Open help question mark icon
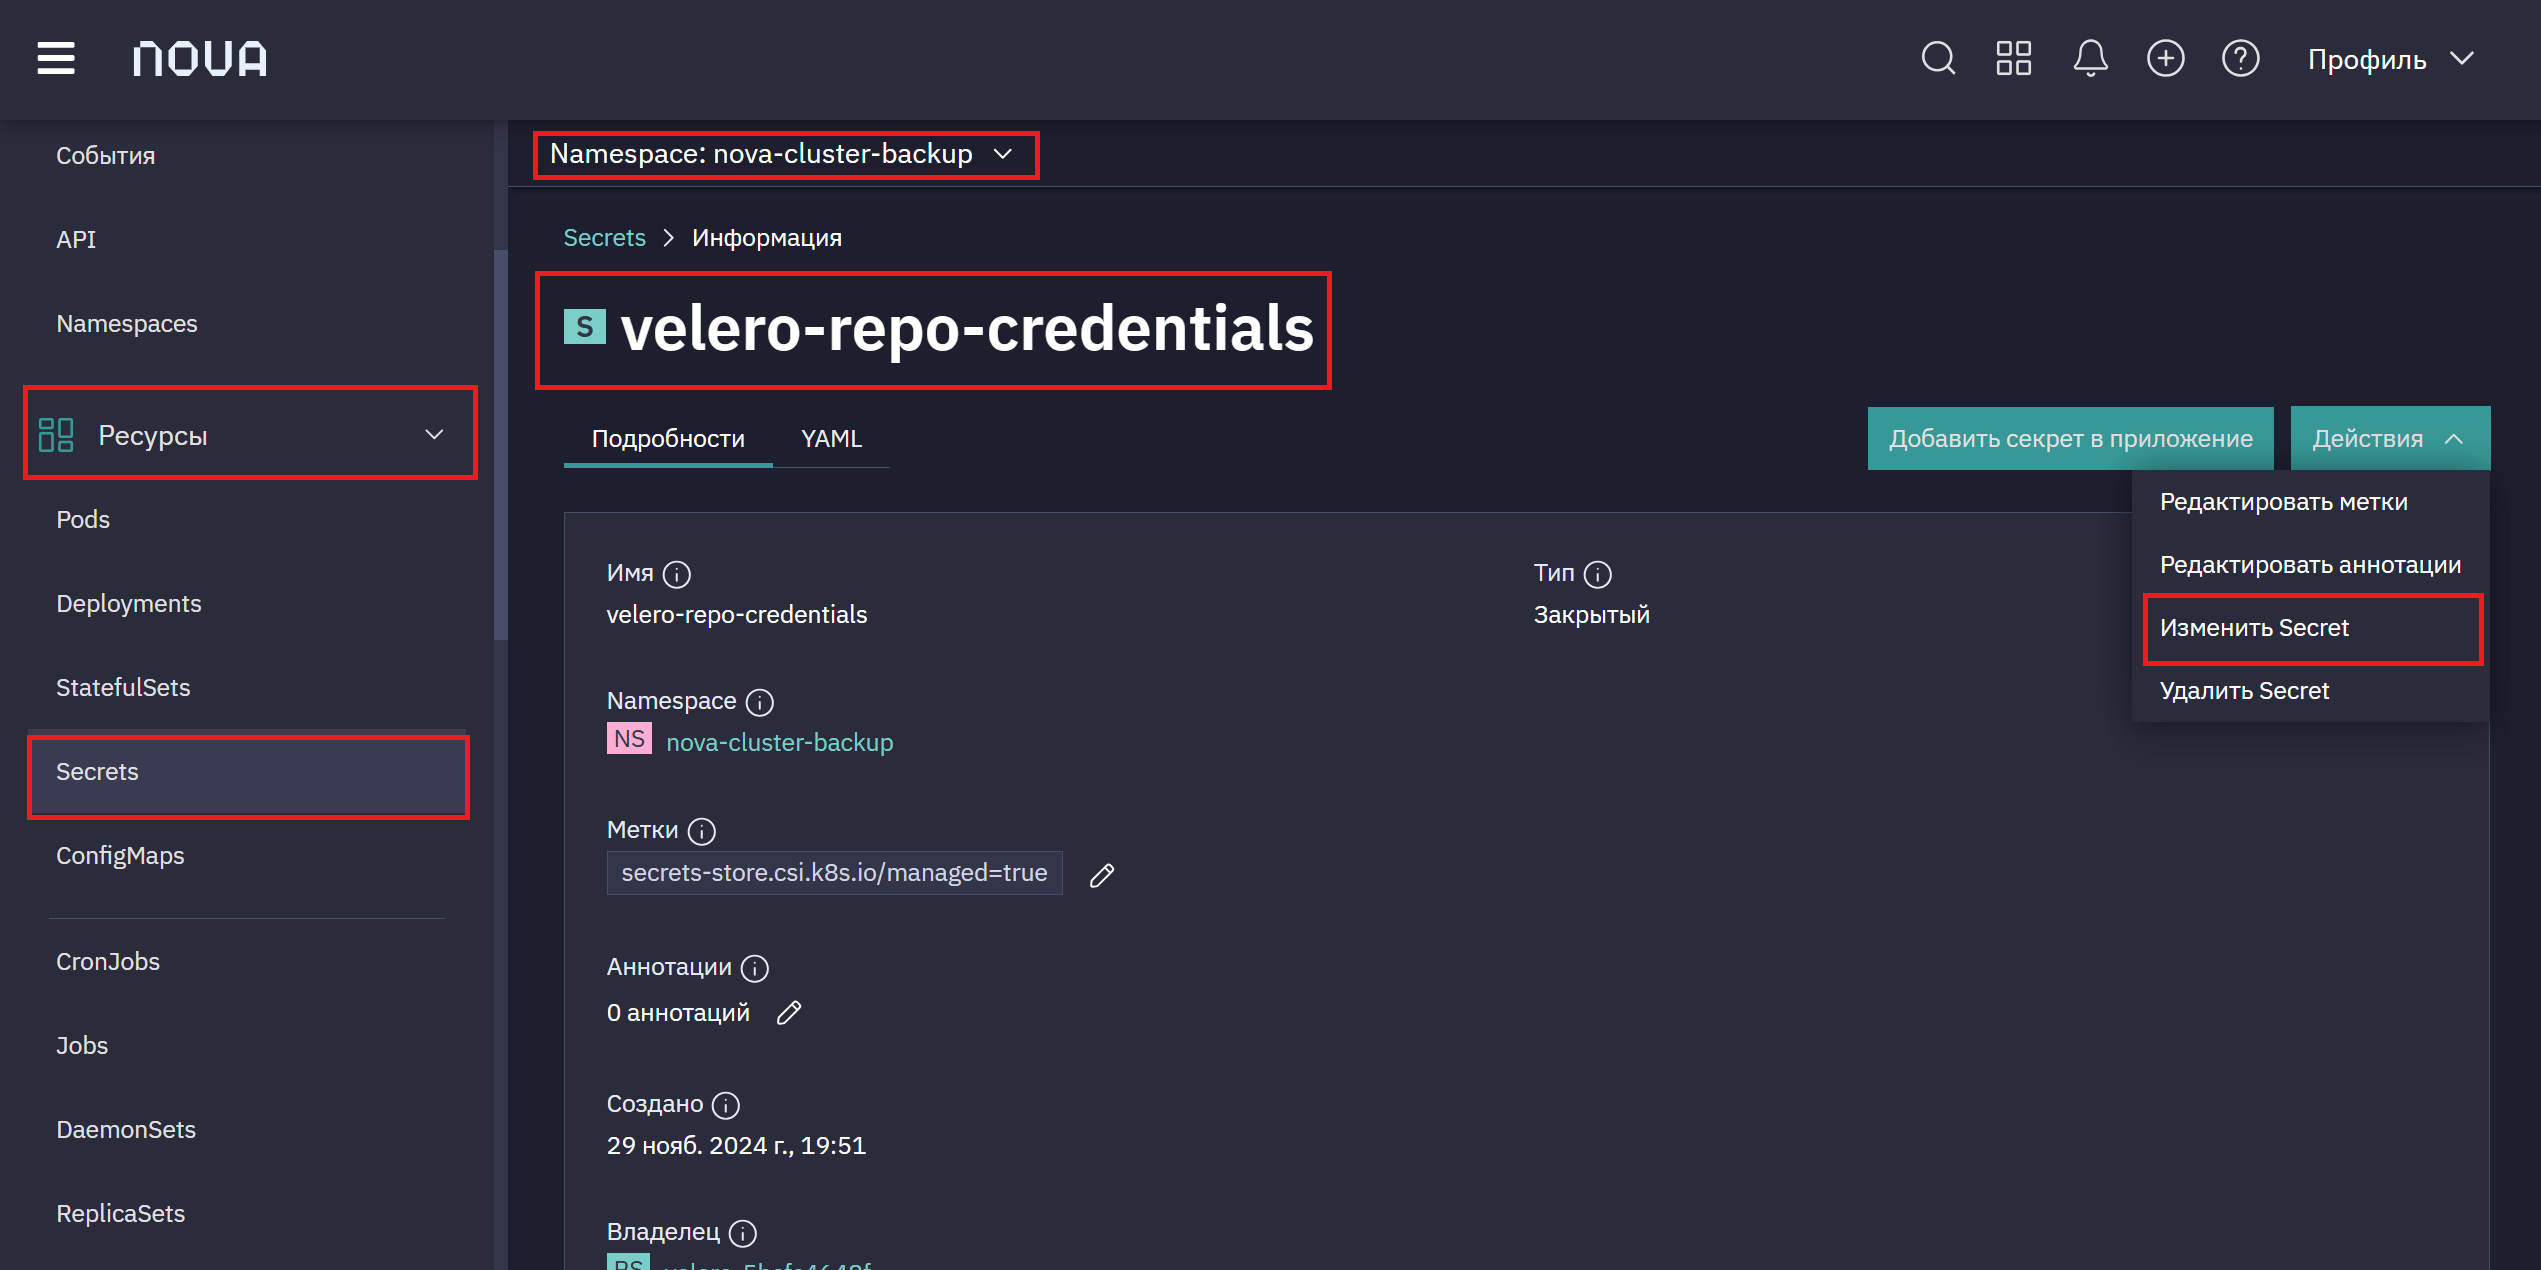The height and width of the screenshot is (1270, 2541). coord(2241,58)
